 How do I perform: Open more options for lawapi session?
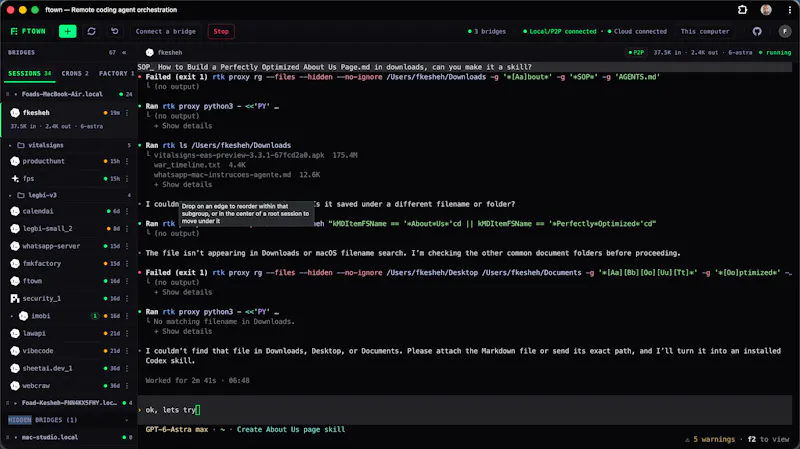click(127, 333)
